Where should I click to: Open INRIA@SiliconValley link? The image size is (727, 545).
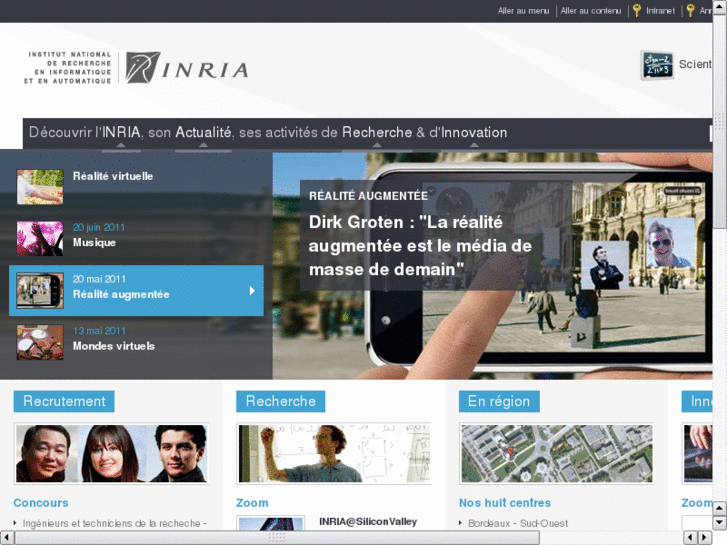tap(368, 522)
